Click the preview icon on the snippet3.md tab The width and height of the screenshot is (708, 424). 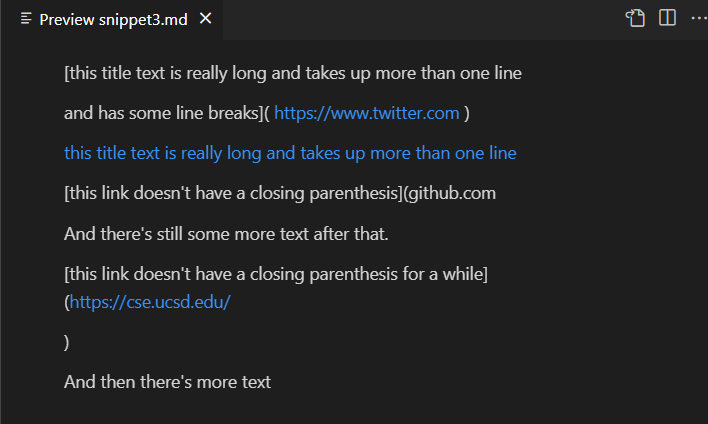tap(26, 19)
